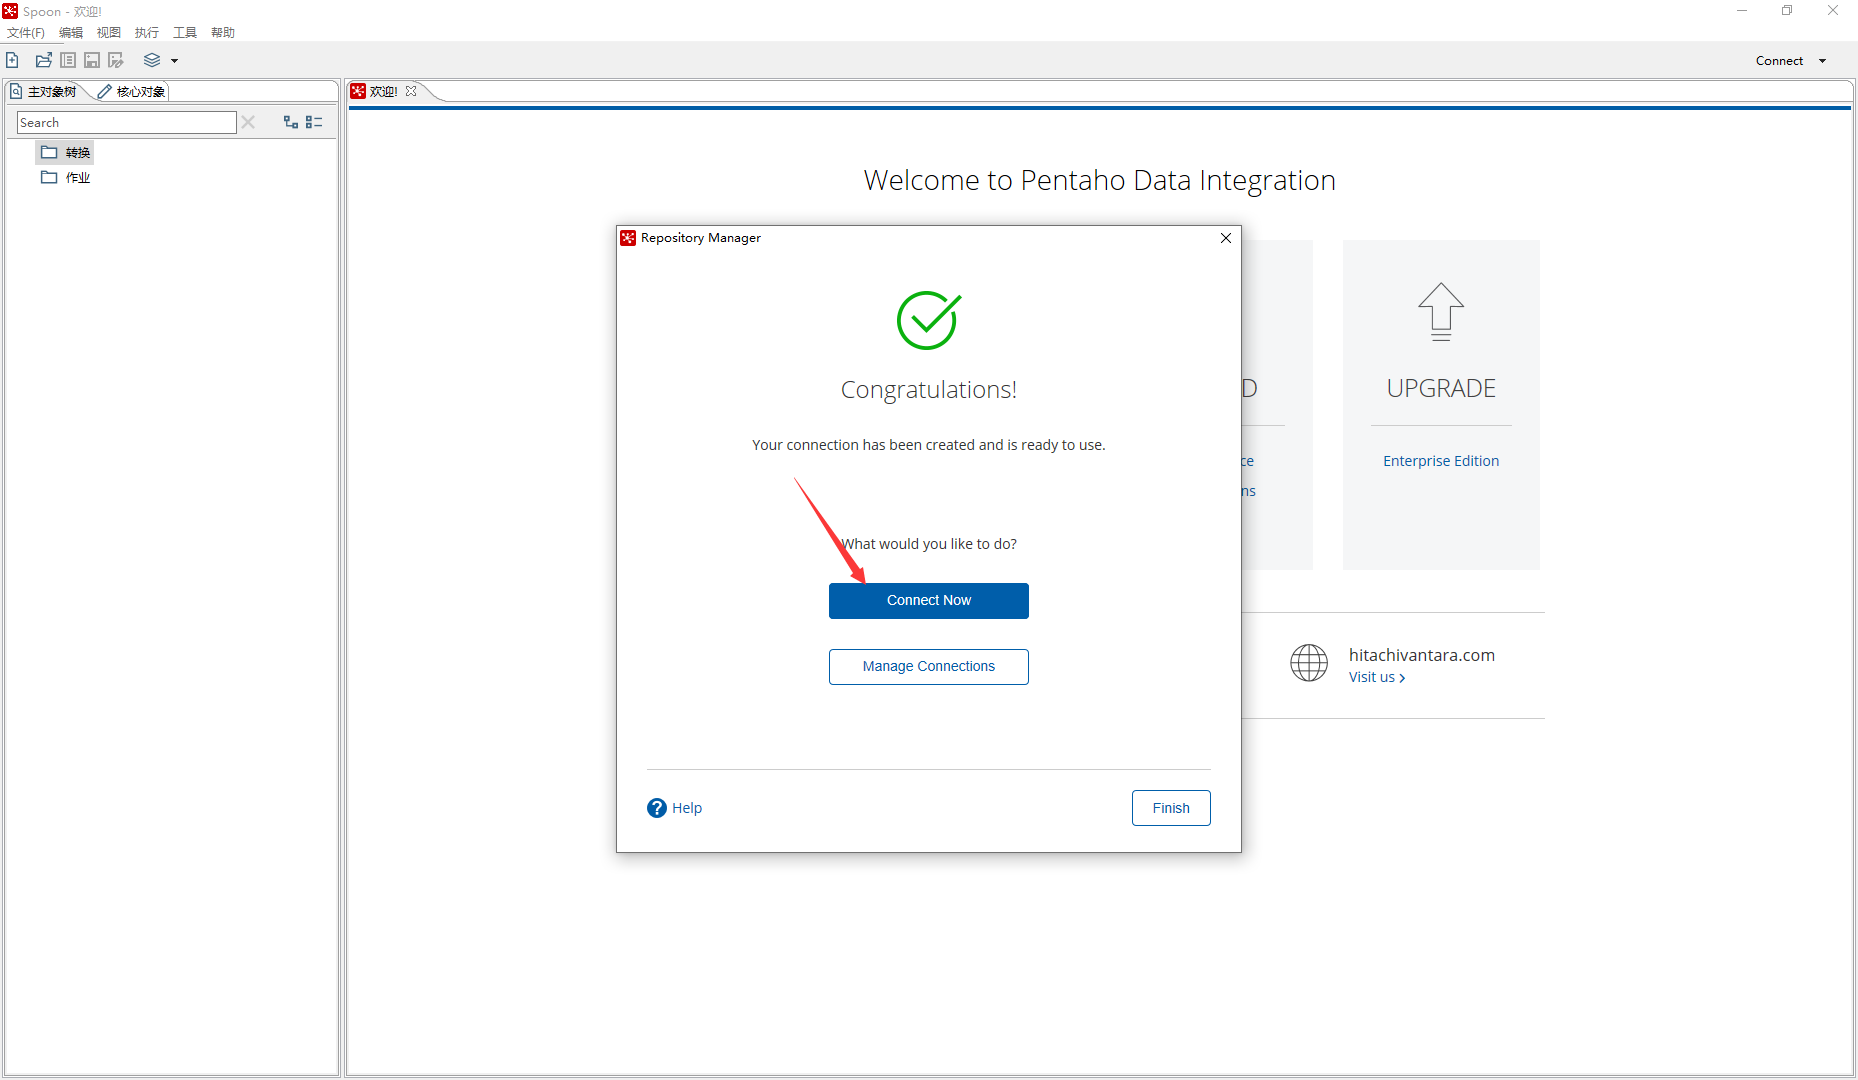The width and height of the screenshot is (1858, 1080).
Task: Click the Repository Manager title icon
Action: tap(628, 238)
